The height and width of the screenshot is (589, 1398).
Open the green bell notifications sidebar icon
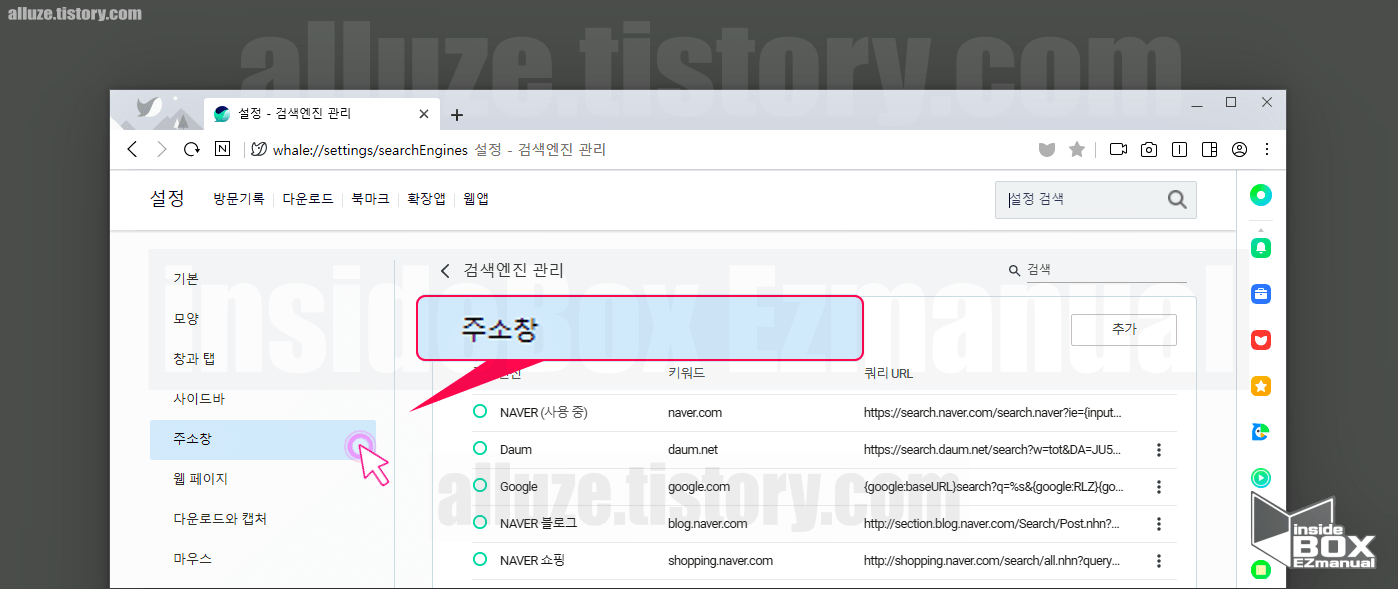click(x=1261, y=247)
